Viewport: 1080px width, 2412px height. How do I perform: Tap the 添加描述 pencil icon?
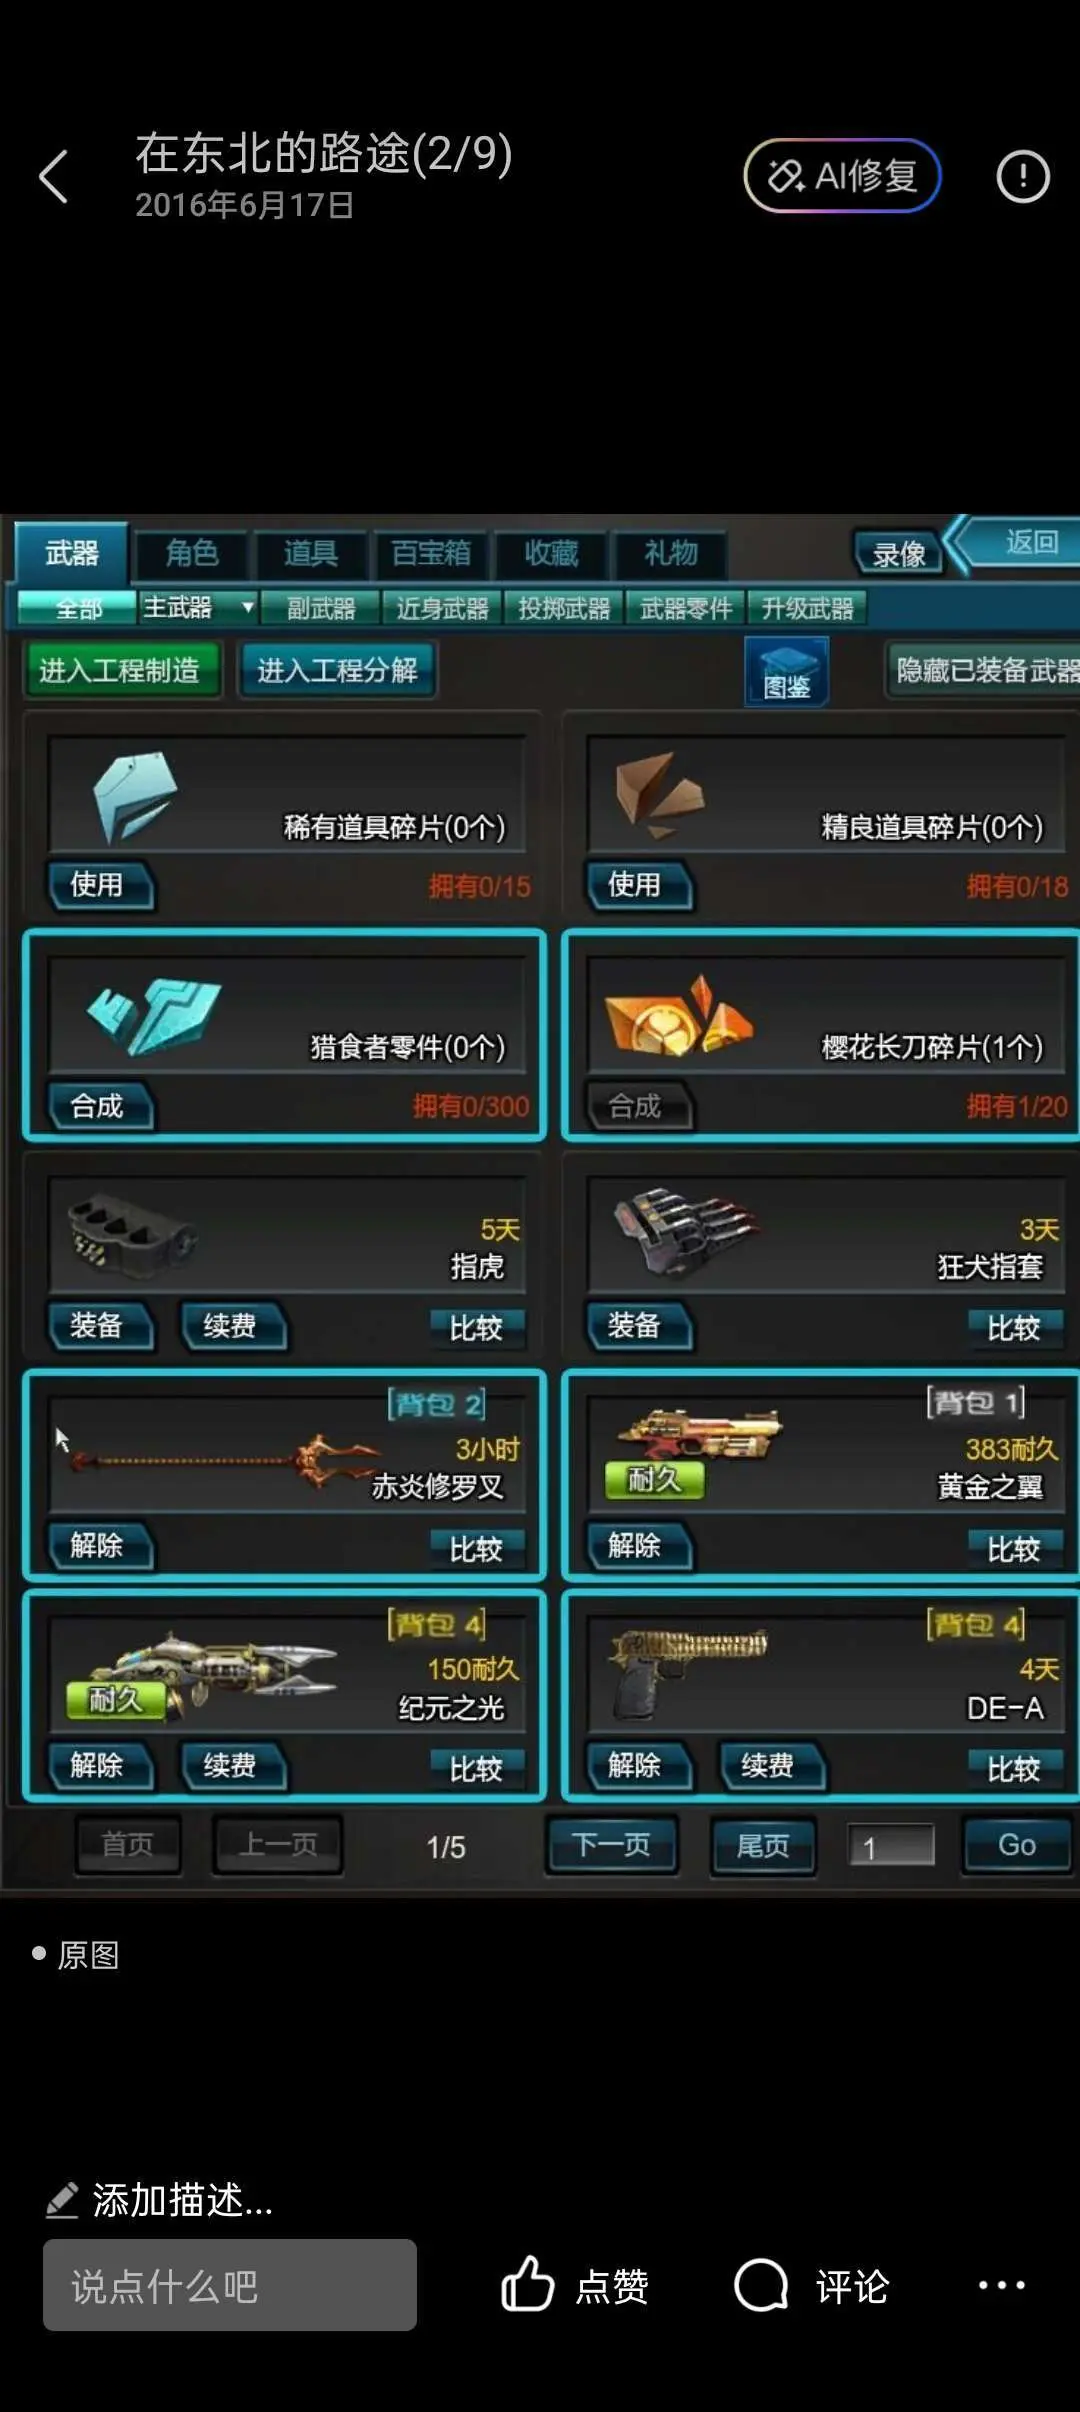62,2200
